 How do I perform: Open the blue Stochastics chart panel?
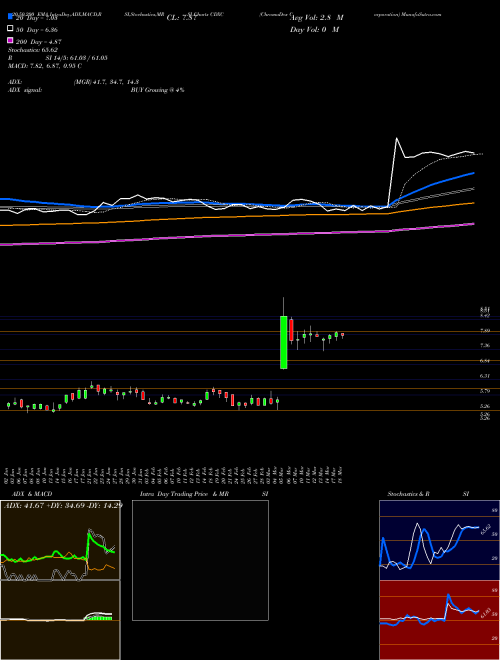[x=439, y=540]
